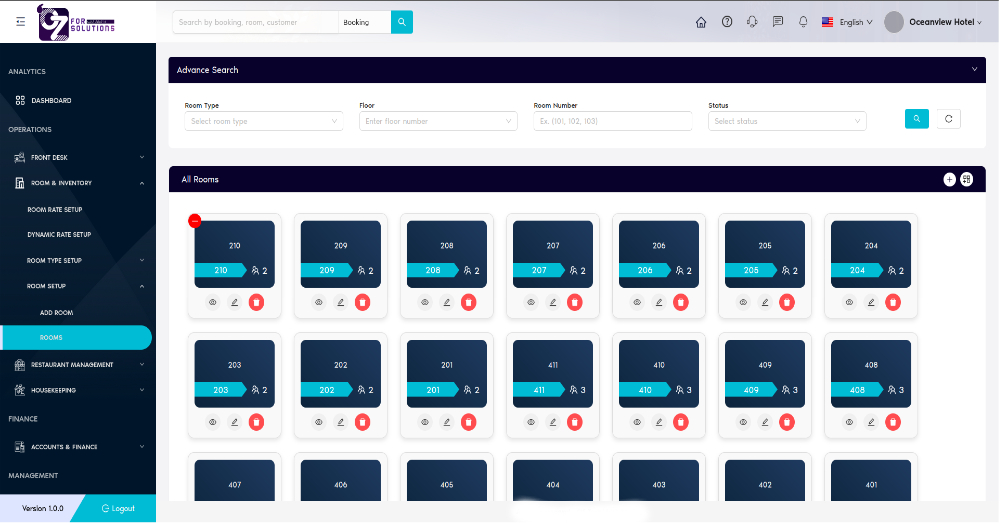The width and height of the screenshot is (1000, 523).
Task: Click the reset refresh icon in Advance Search
Action: (x=948, y=119)
